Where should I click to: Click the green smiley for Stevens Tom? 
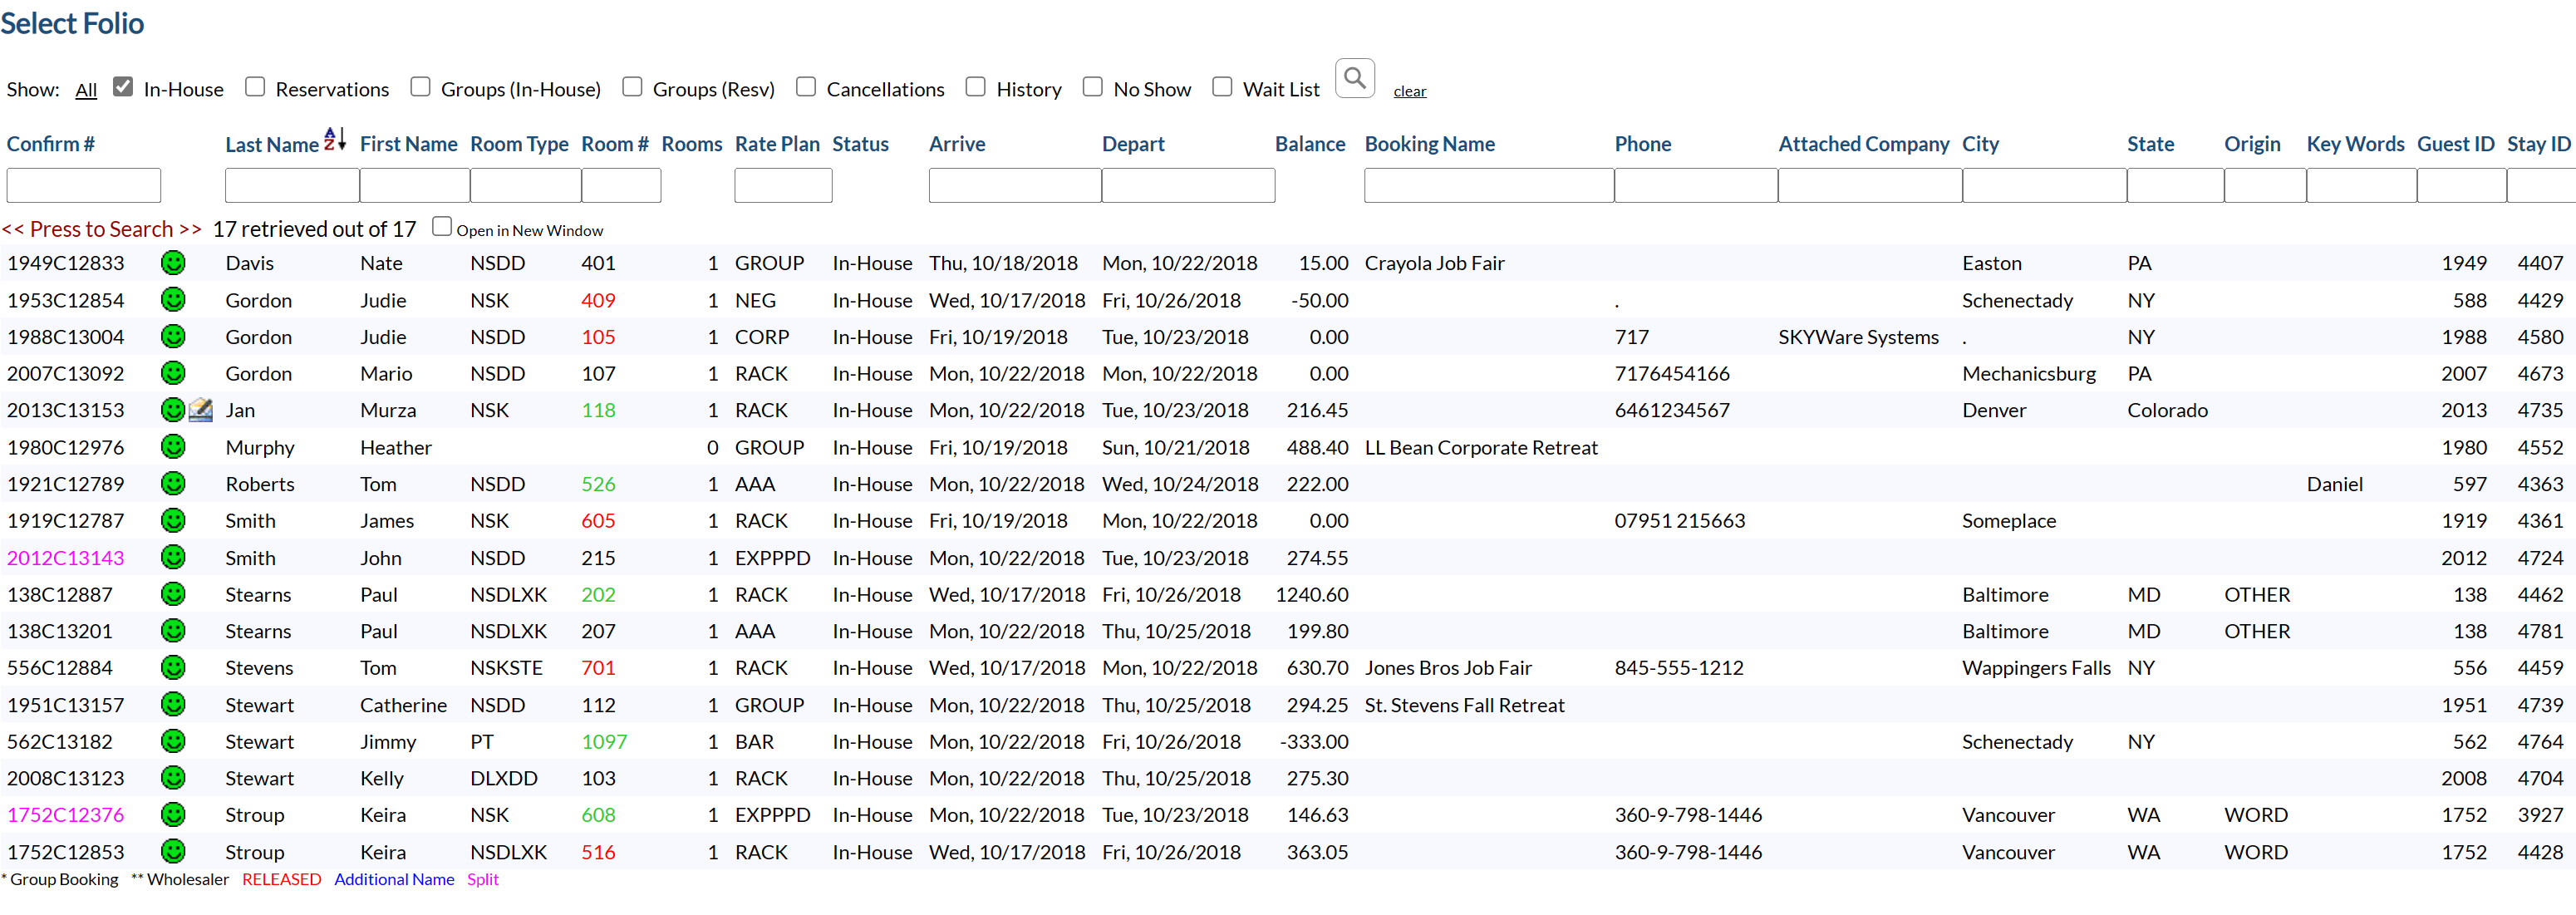[173, 668]
